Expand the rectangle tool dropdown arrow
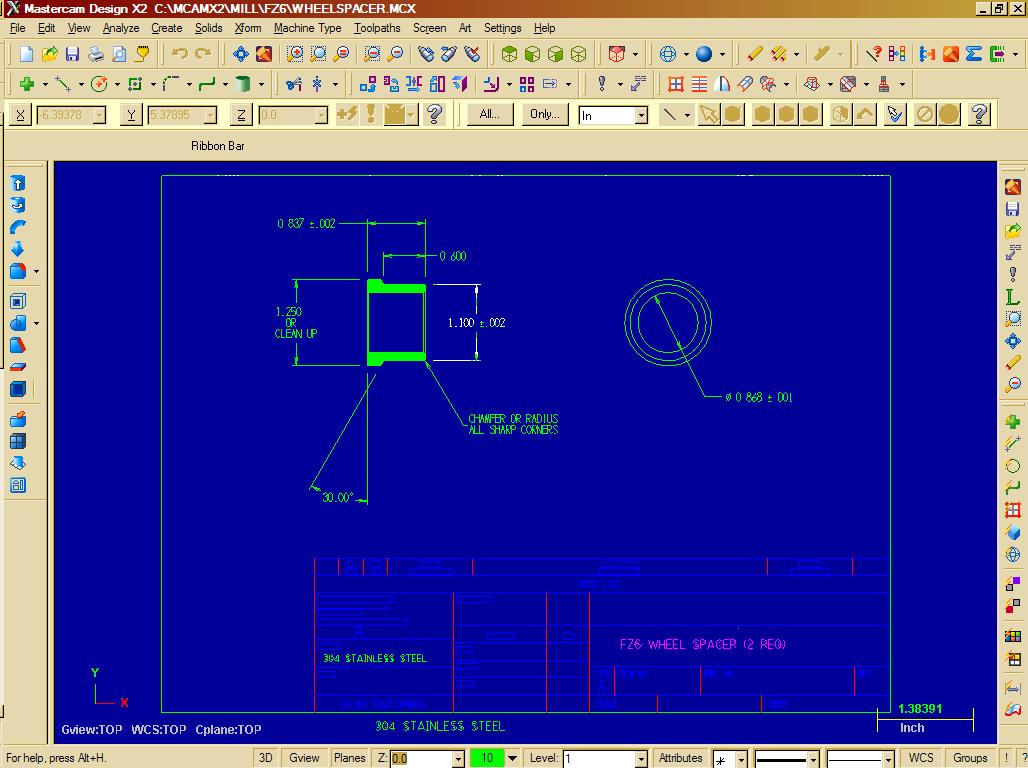Image resolution: width=1028 pixels, height=768 pixels. [x=153, y=85]
